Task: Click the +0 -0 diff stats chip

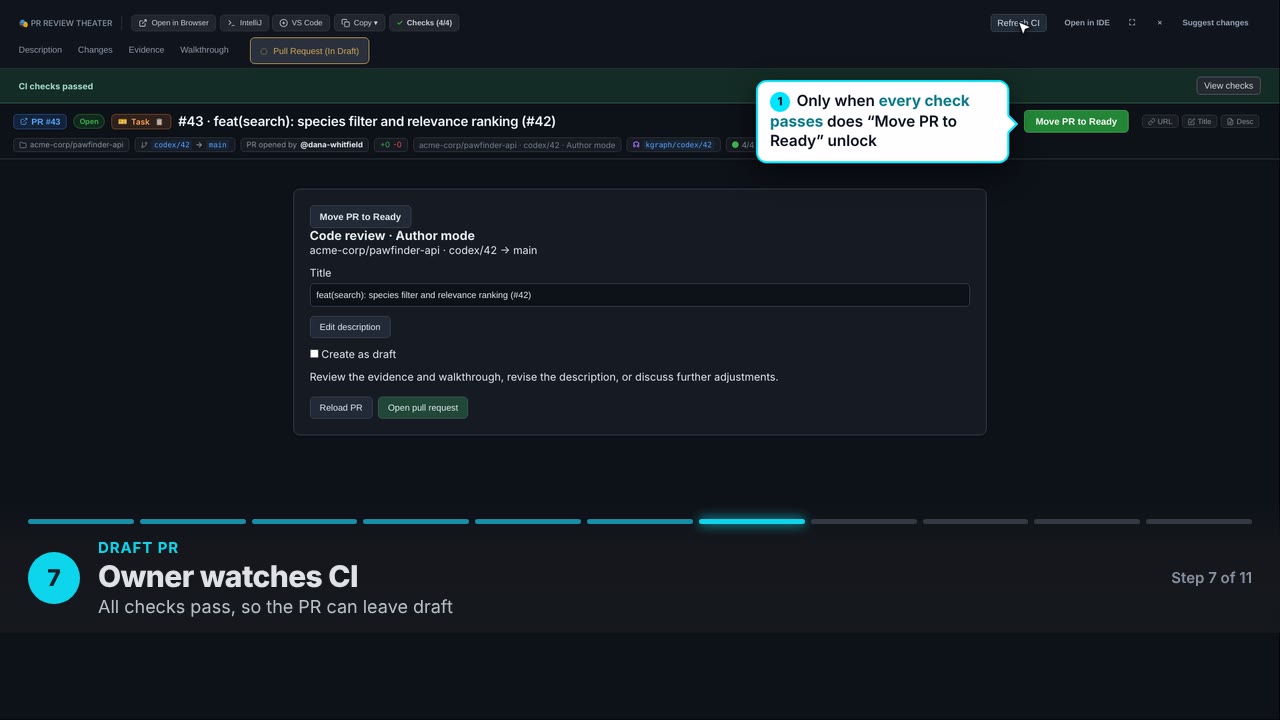Action: (390, 145)
